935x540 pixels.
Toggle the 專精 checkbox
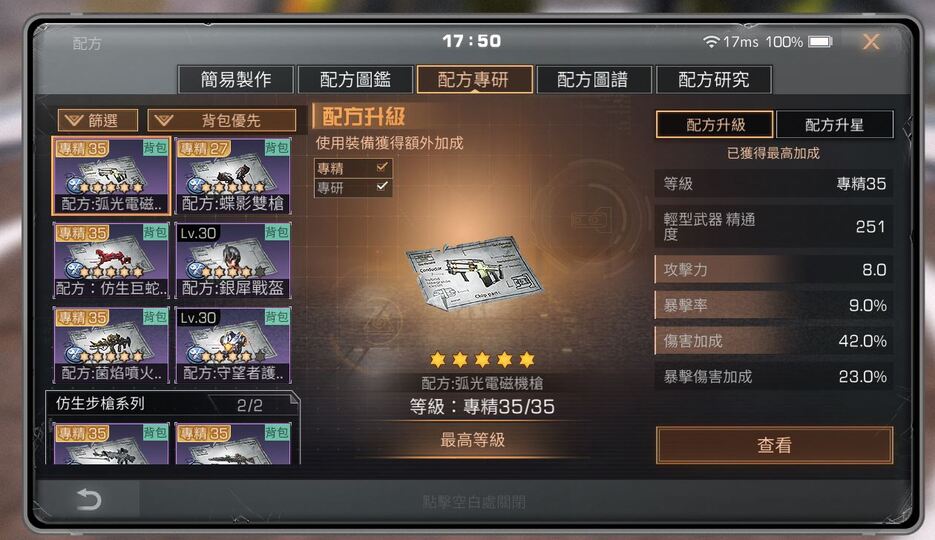point(382,168)
